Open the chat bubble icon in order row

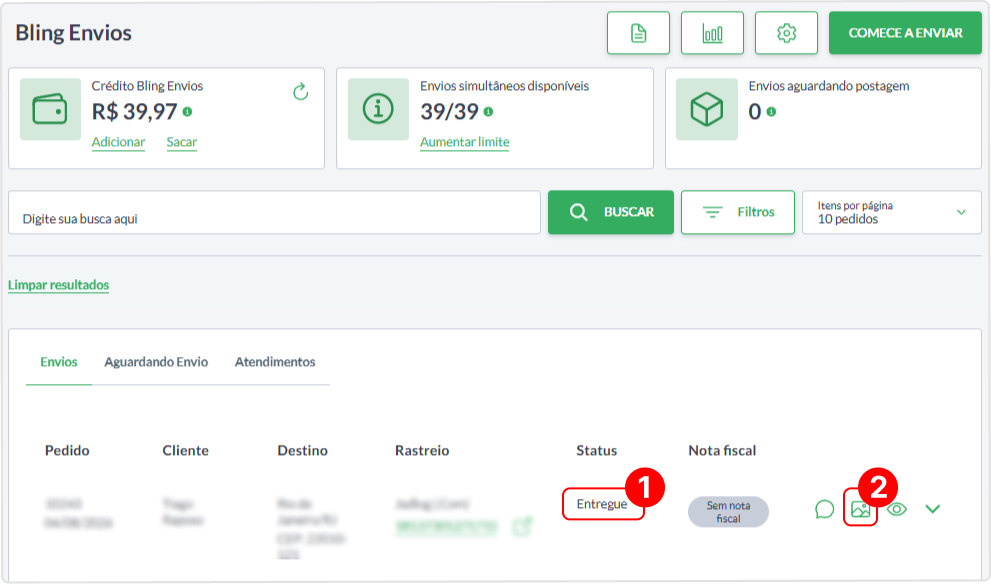824,509
